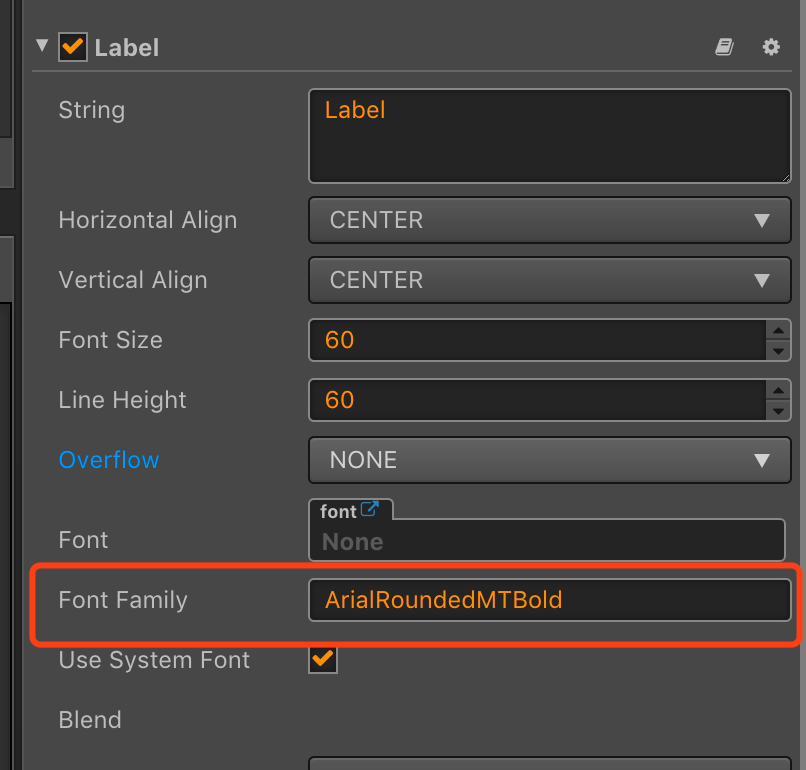
Task: Click the Line Height input field
Action: pyautogui.click(x=537, y=400)
